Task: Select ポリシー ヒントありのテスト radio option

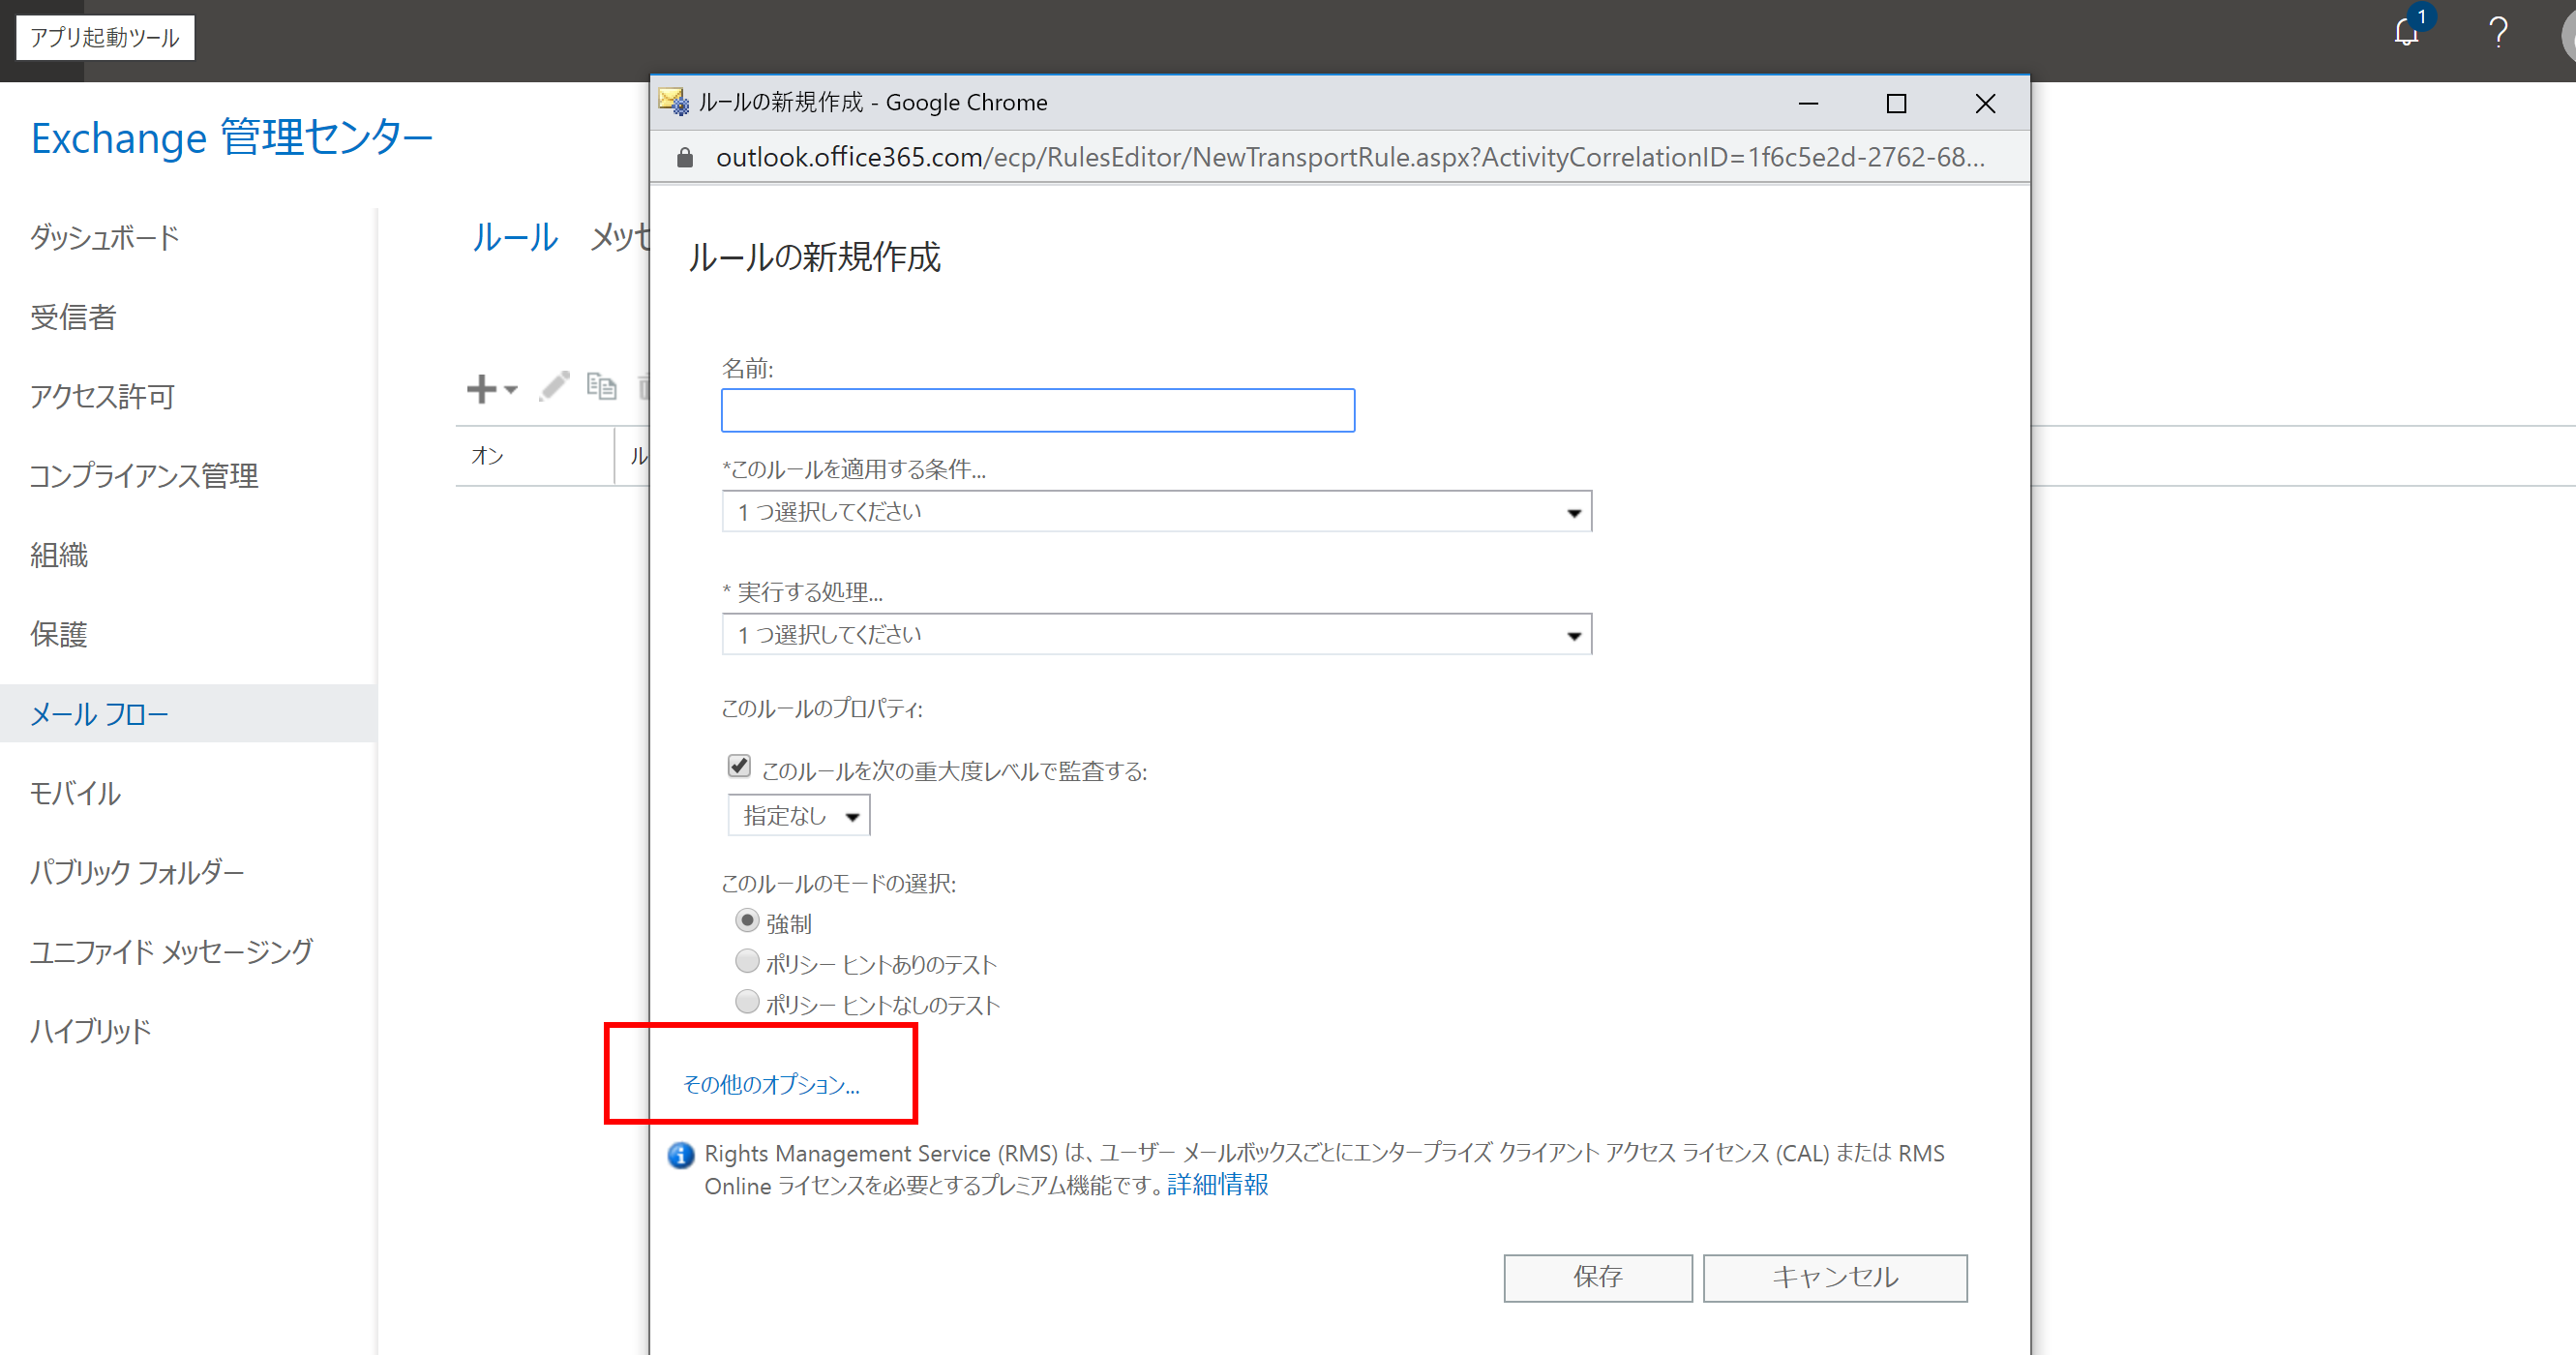Action: [x=747, y=961]
